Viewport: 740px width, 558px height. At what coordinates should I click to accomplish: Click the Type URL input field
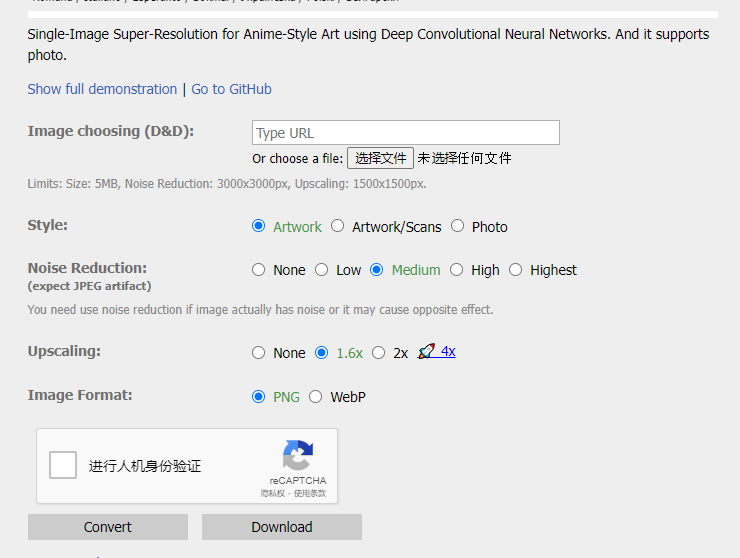(405, 133)
